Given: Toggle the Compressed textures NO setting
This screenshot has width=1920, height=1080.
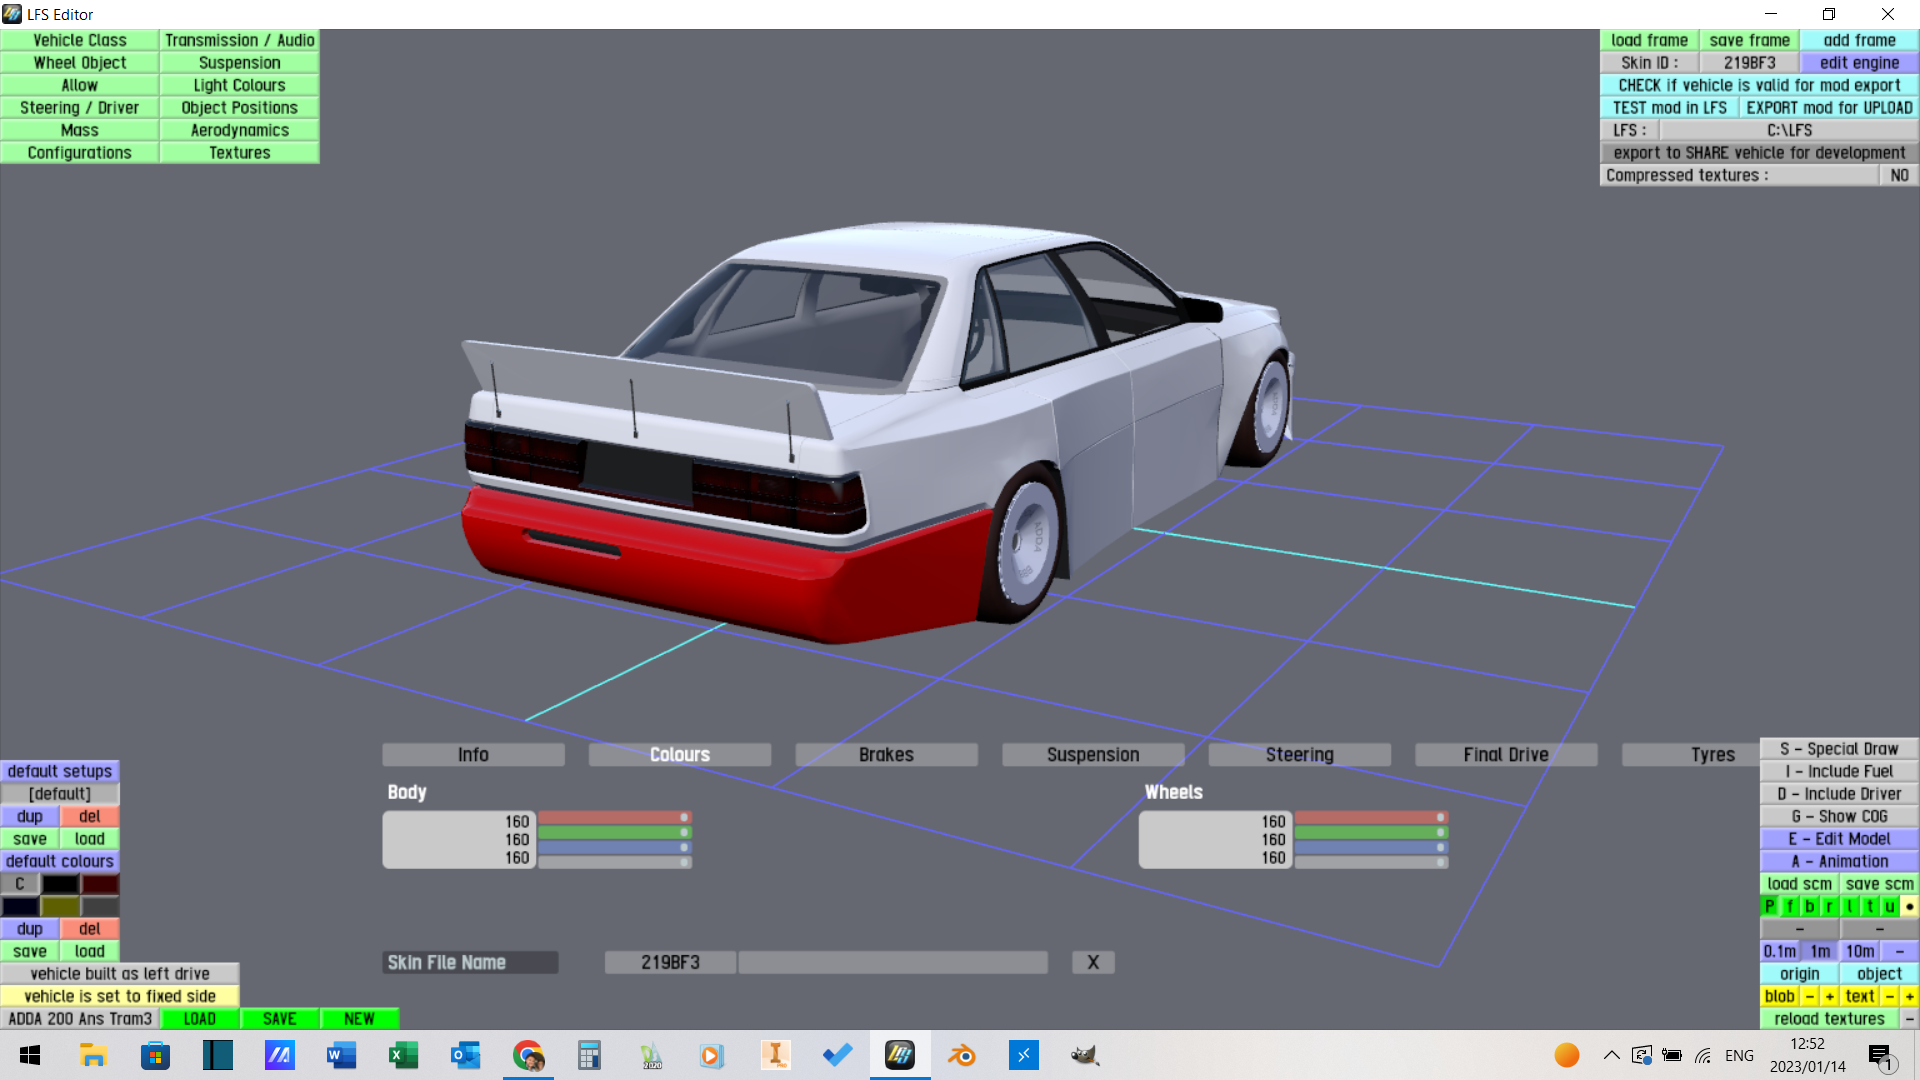Looking at the screenshot, I should [x=1899, y=175].
